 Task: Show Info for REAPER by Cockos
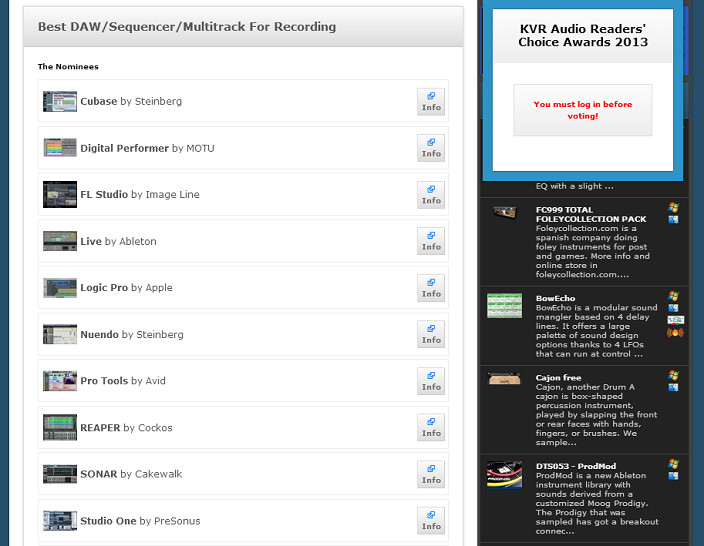(431, 427)
